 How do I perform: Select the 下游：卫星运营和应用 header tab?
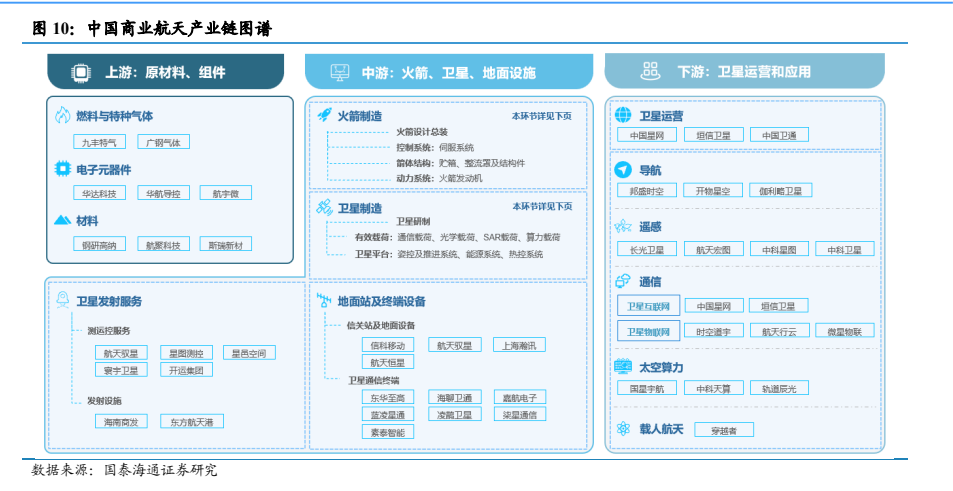tap(745, 71)
